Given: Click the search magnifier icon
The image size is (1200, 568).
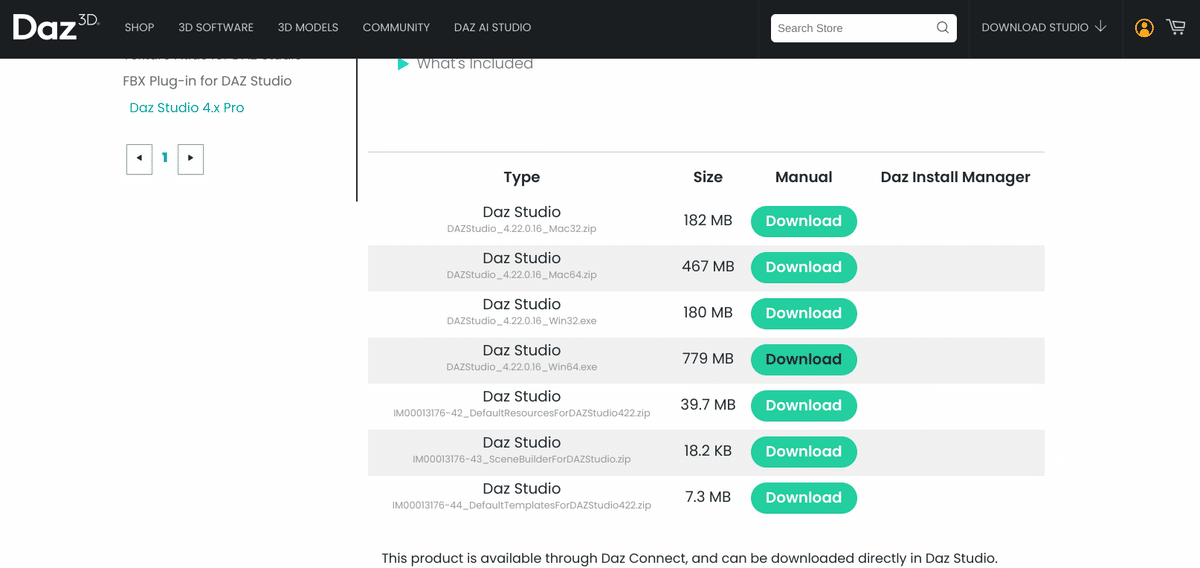Looking at the screenshot, I should tap(943, 28).
